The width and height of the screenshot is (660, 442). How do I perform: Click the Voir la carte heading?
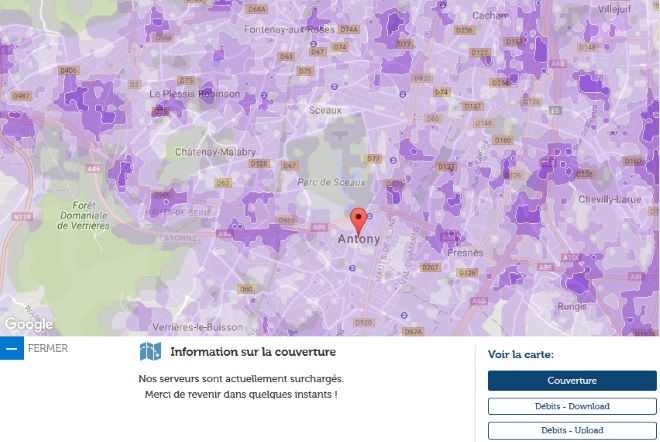521,354
